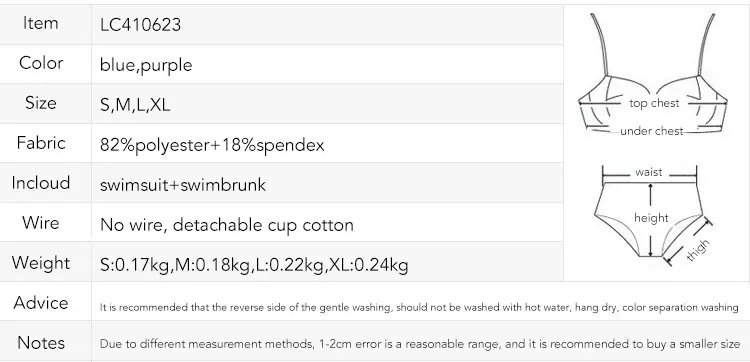Click the "waist" measurement label

point(649,172)
